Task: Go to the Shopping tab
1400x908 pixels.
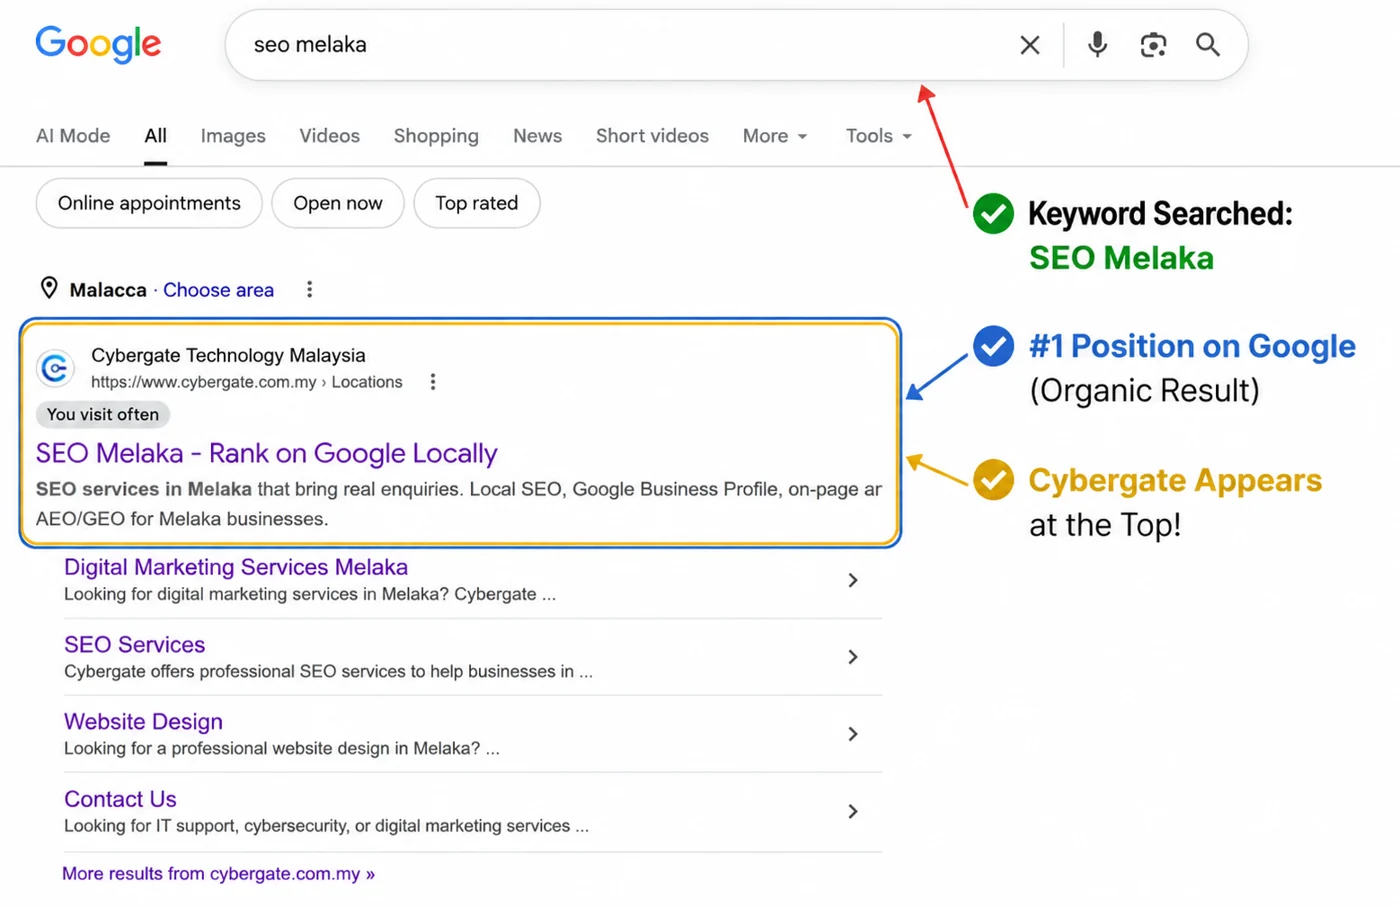Action: tap(436, 136)
